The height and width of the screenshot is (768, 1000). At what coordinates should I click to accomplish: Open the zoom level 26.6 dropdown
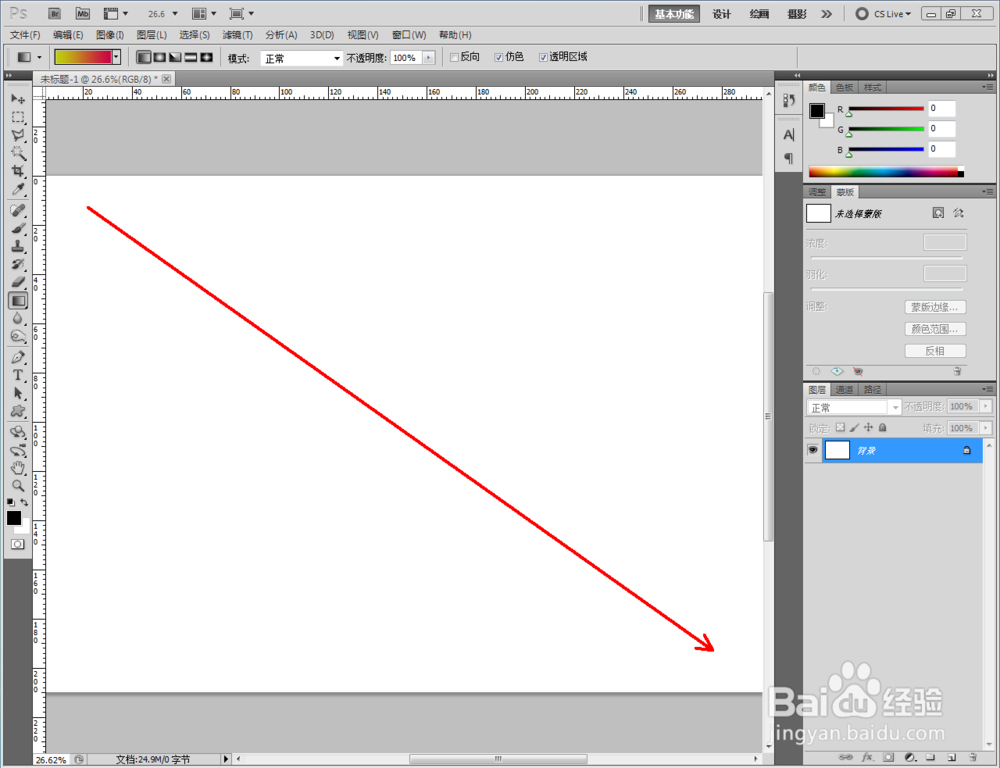click(x=175, y=13)
